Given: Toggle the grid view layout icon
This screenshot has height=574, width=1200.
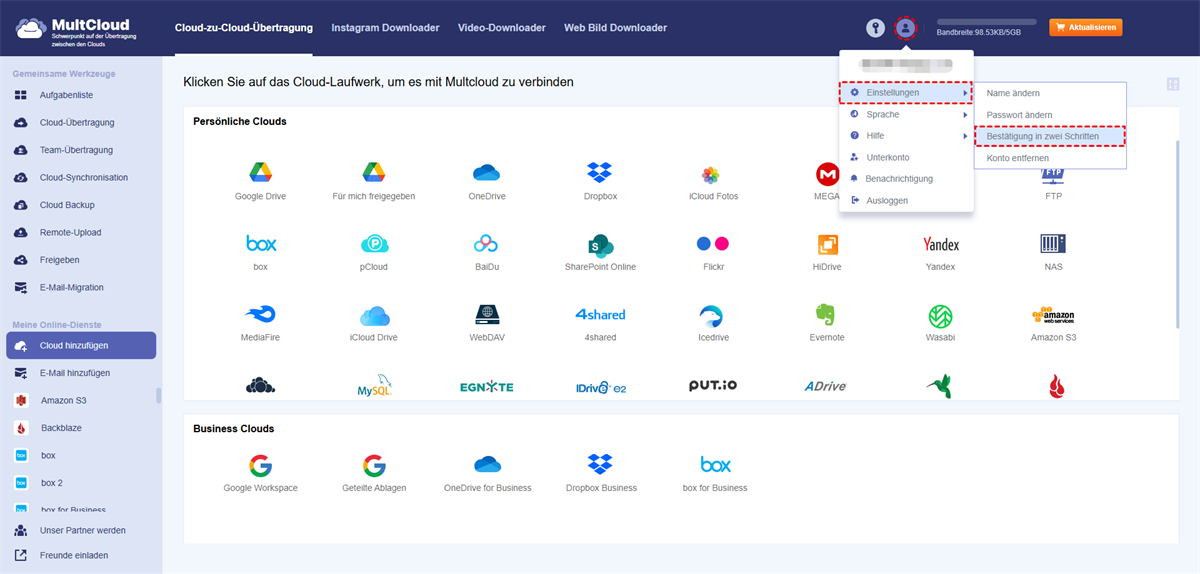Looking at the screenshot, I should point(1172,85).
